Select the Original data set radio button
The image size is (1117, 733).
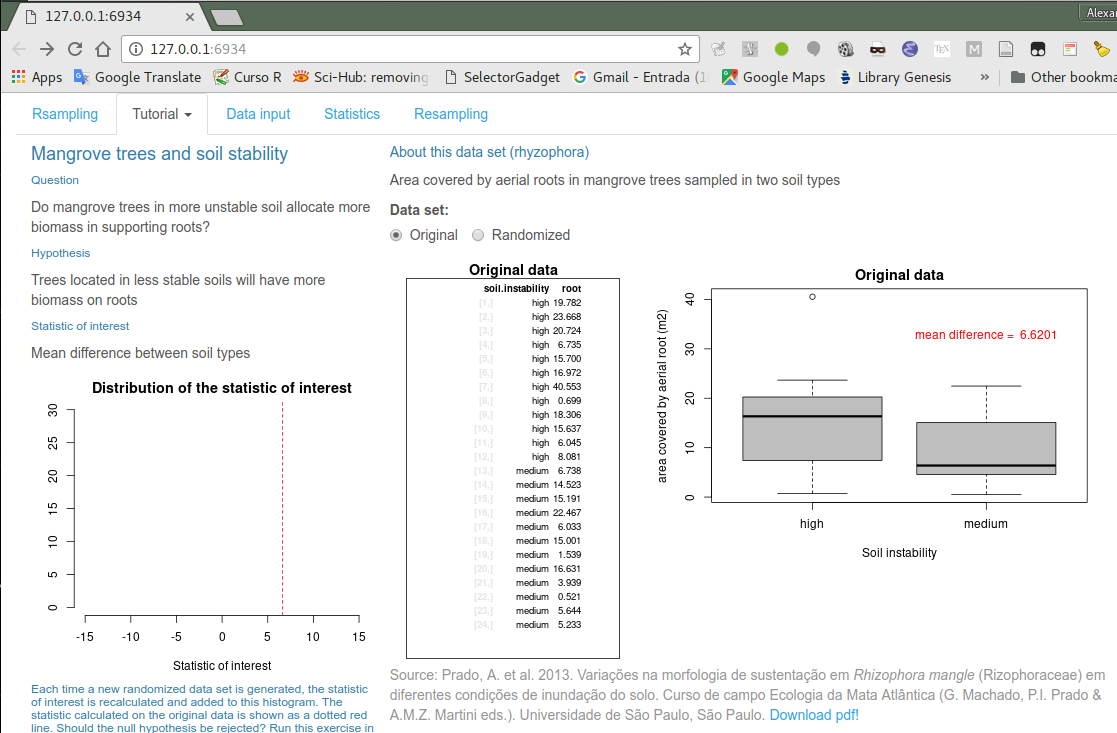tap(396, 235)
